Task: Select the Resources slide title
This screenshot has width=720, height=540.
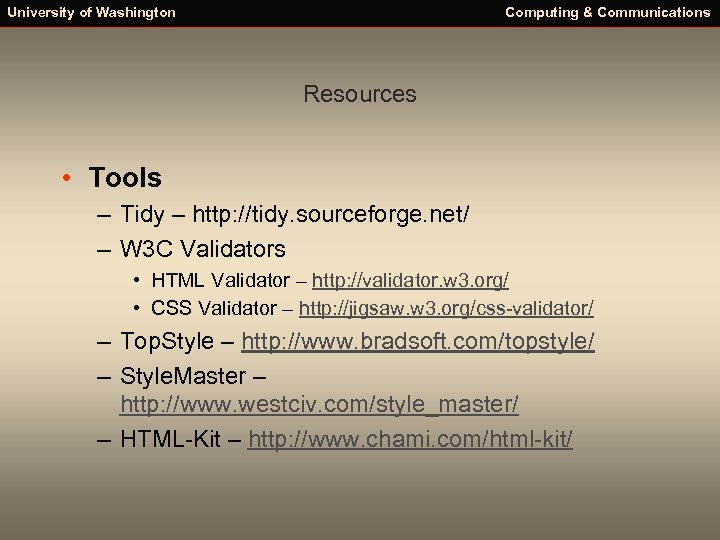Action: [x=360, y=94]
